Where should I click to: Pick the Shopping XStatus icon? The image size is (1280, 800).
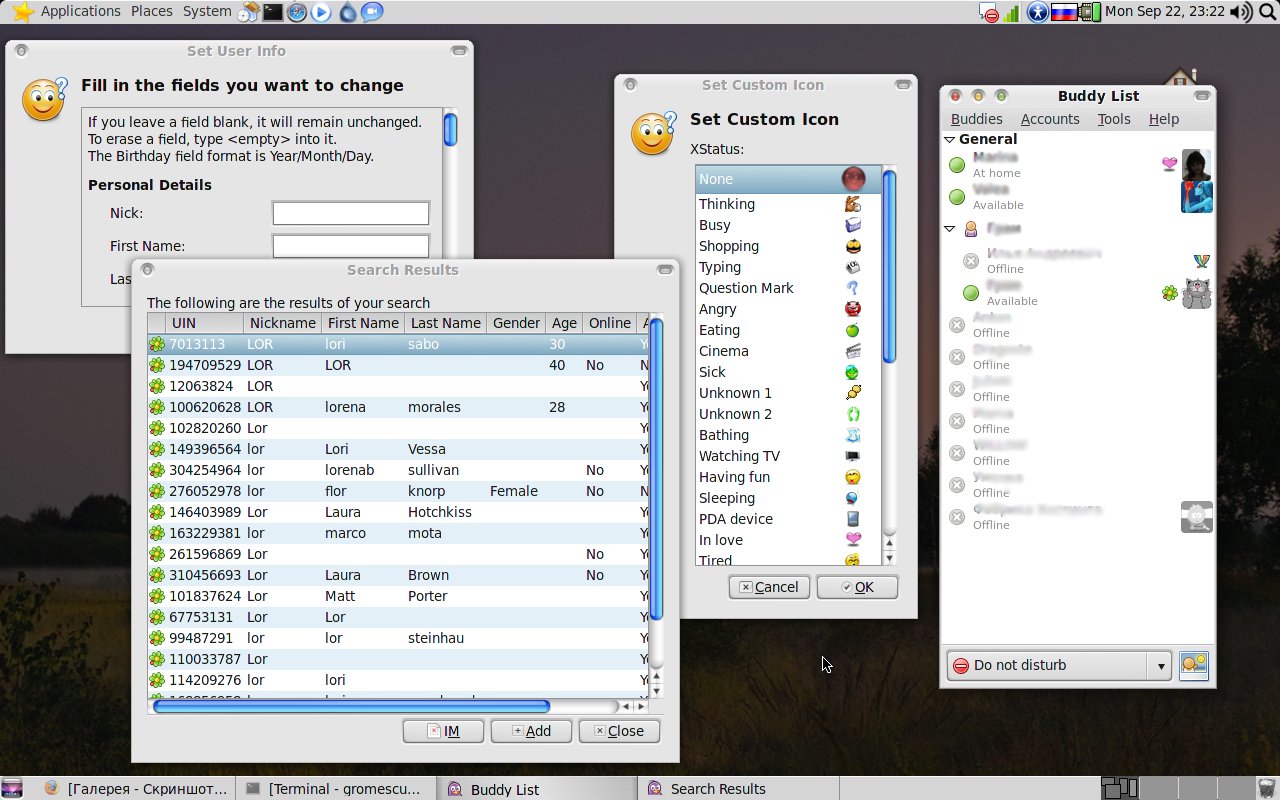click(852, 246)
